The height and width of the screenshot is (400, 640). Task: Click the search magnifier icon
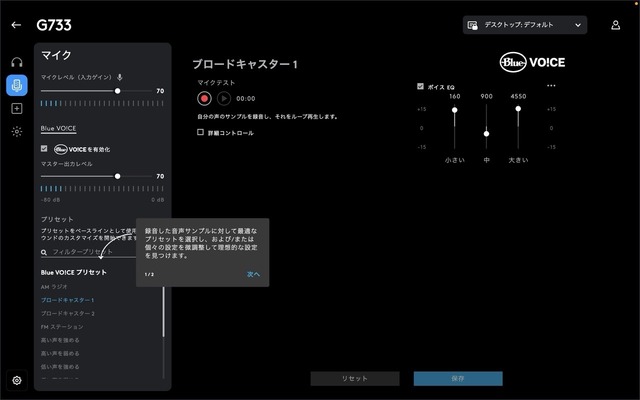[x=44, y=252]
